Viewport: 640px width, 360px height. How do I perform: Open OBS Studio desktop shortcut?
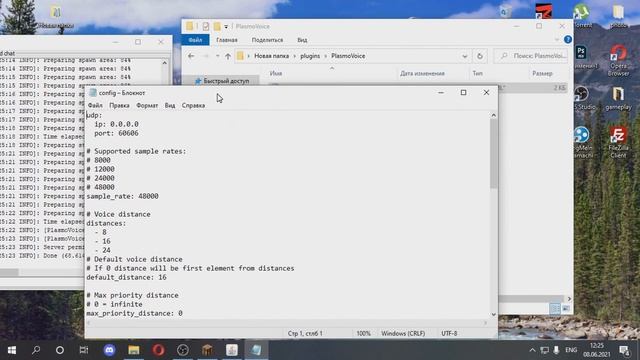tap(582, 98)
